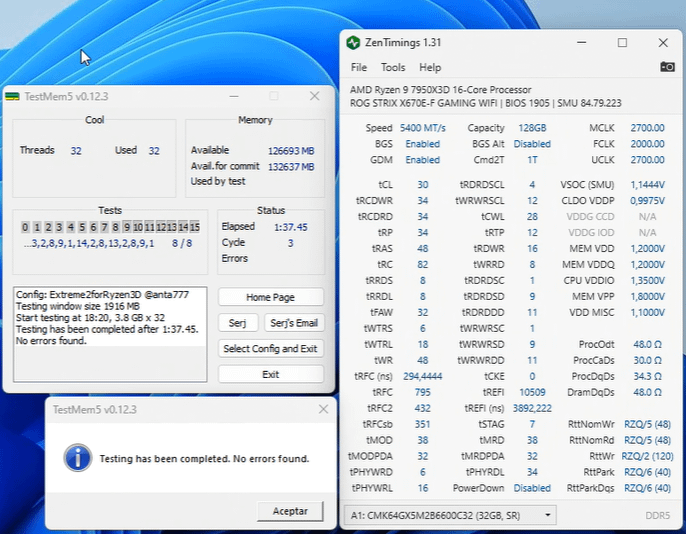The width and height of the screenshot is (686, 534).
Task: Click the TestMem5 title bar icon
Action: click(x=12, y=96)
